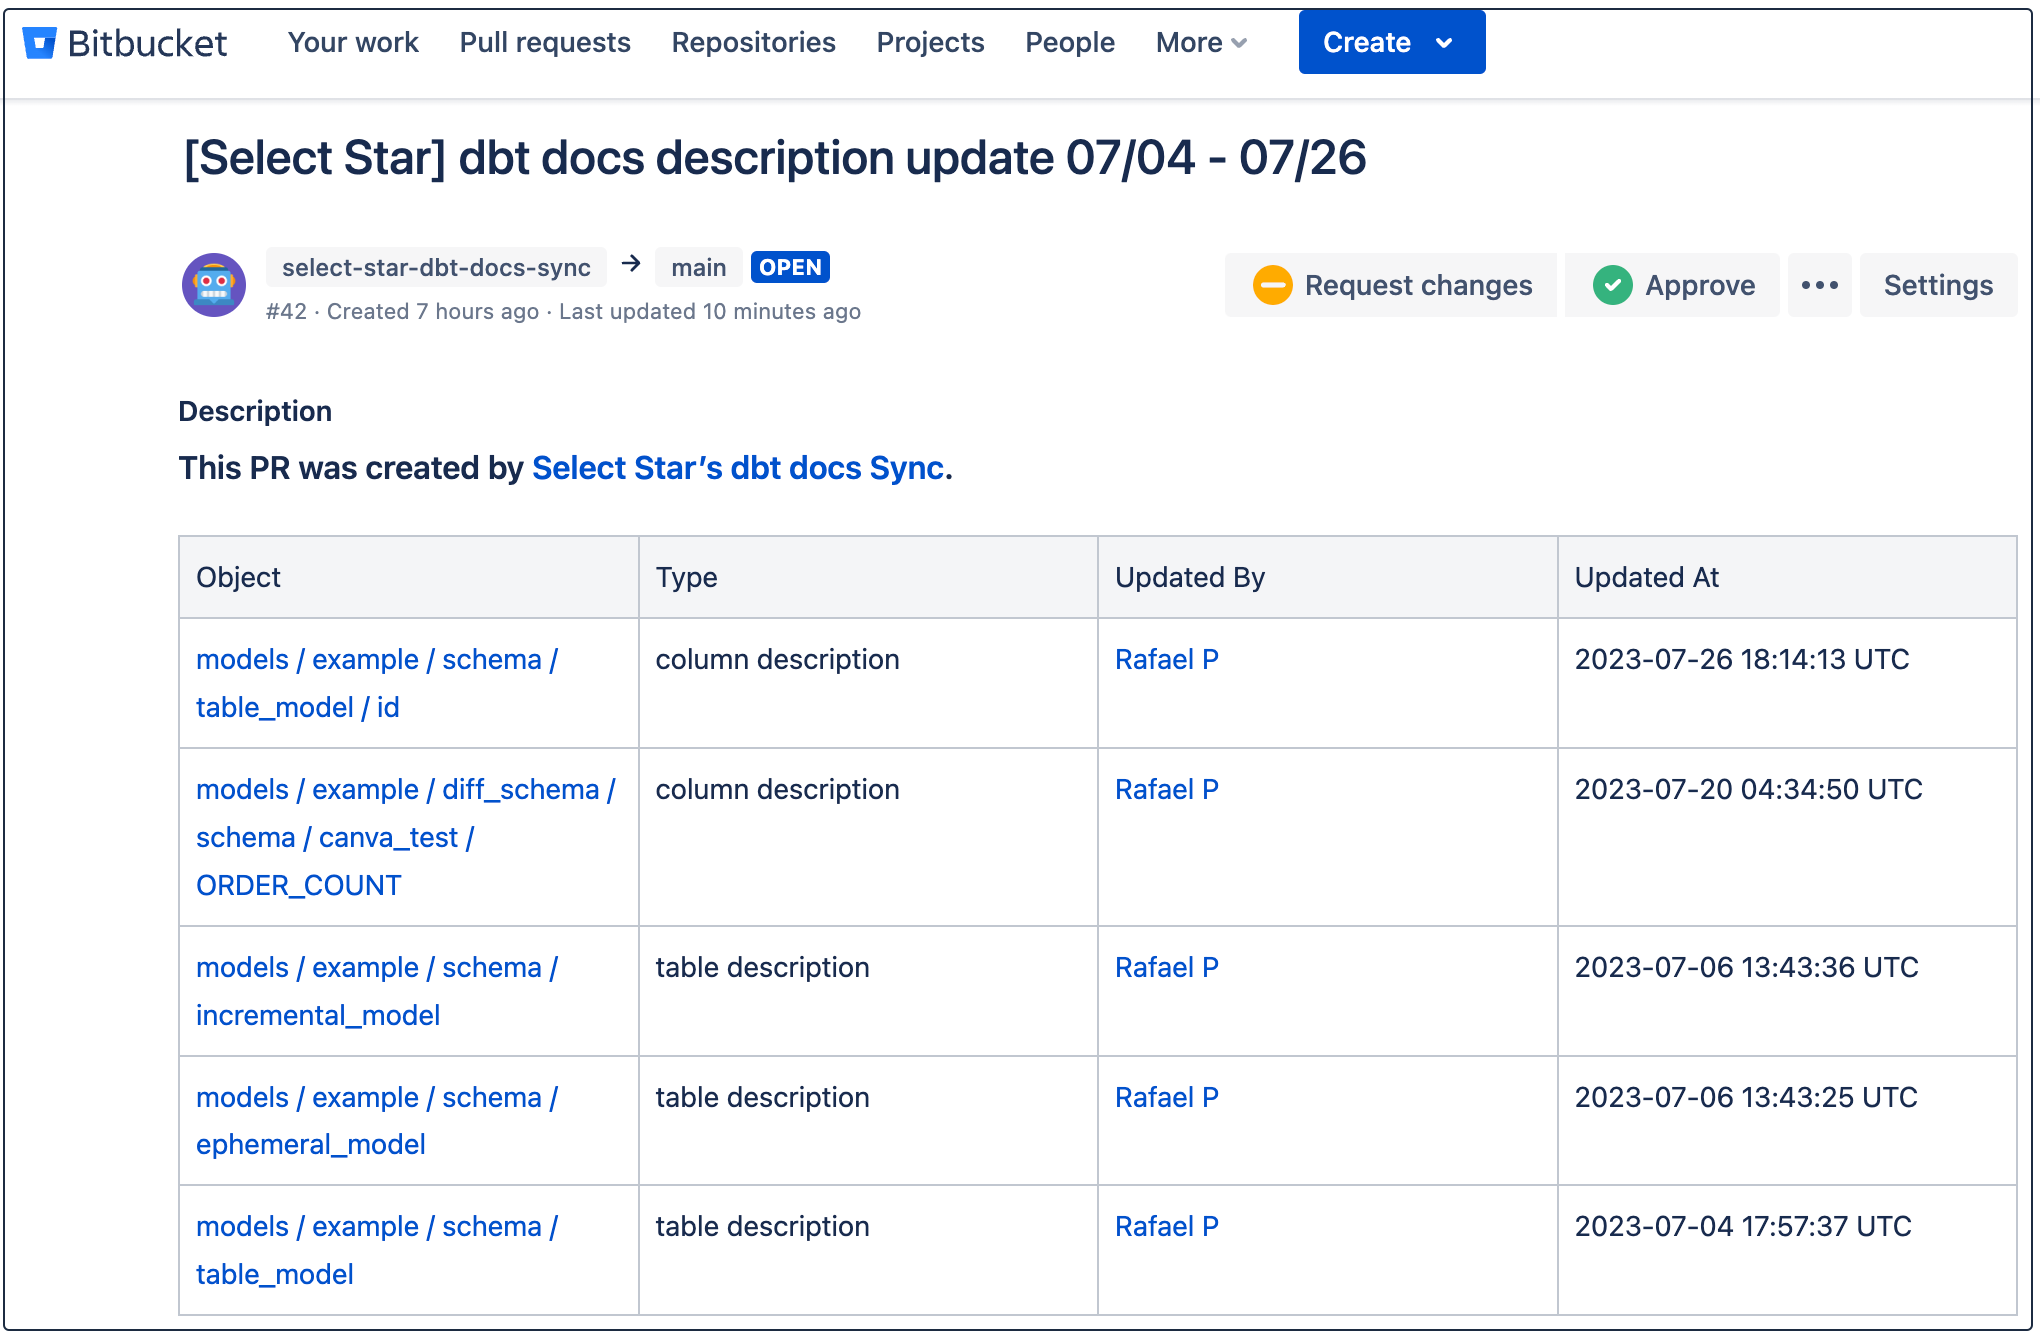Open the People navigation item
This screenshot has height=1338, width=2040.
click(1070, 43)
